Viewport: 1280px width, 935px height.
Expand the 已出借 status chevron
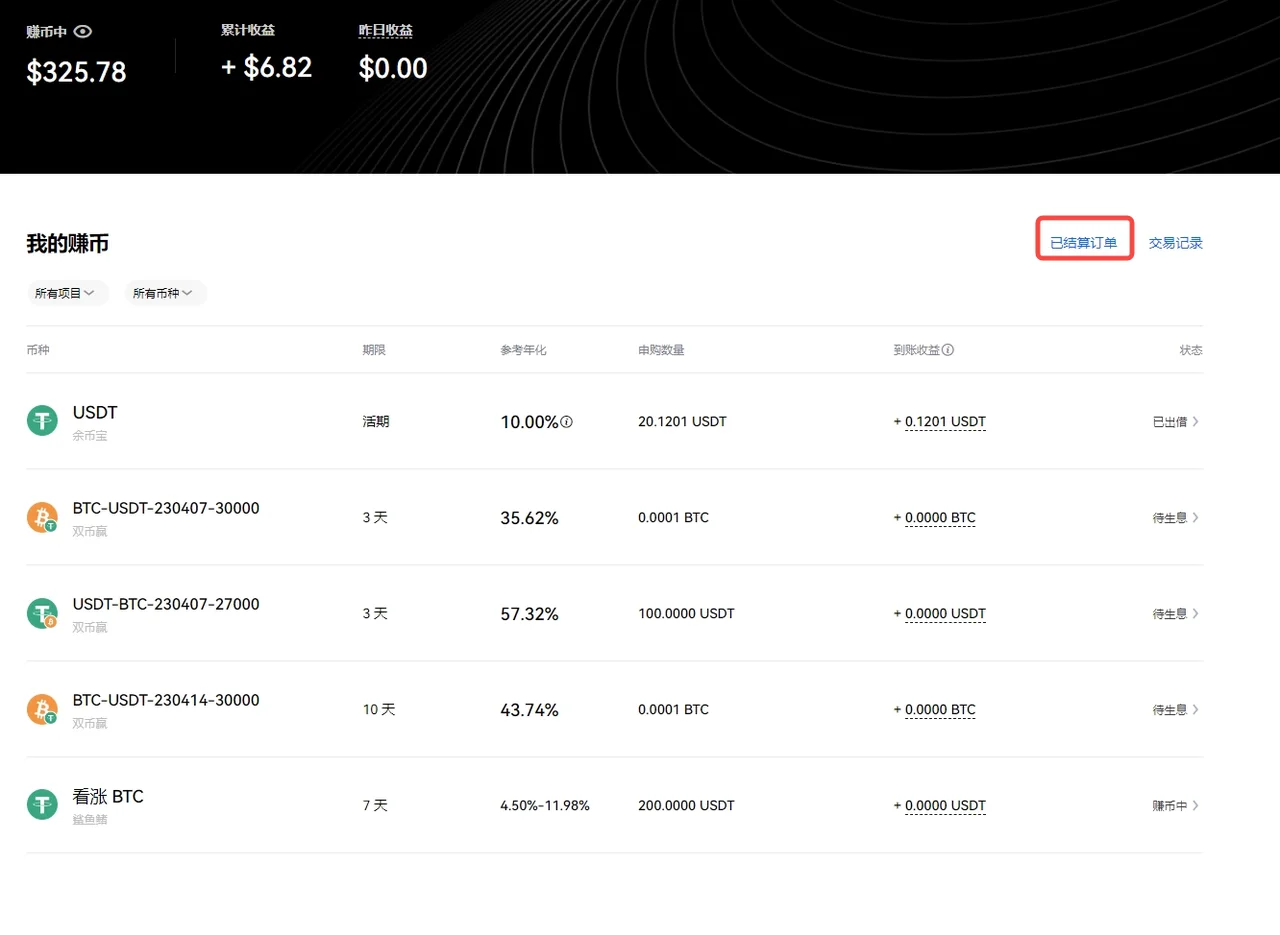coord(1196,421)
